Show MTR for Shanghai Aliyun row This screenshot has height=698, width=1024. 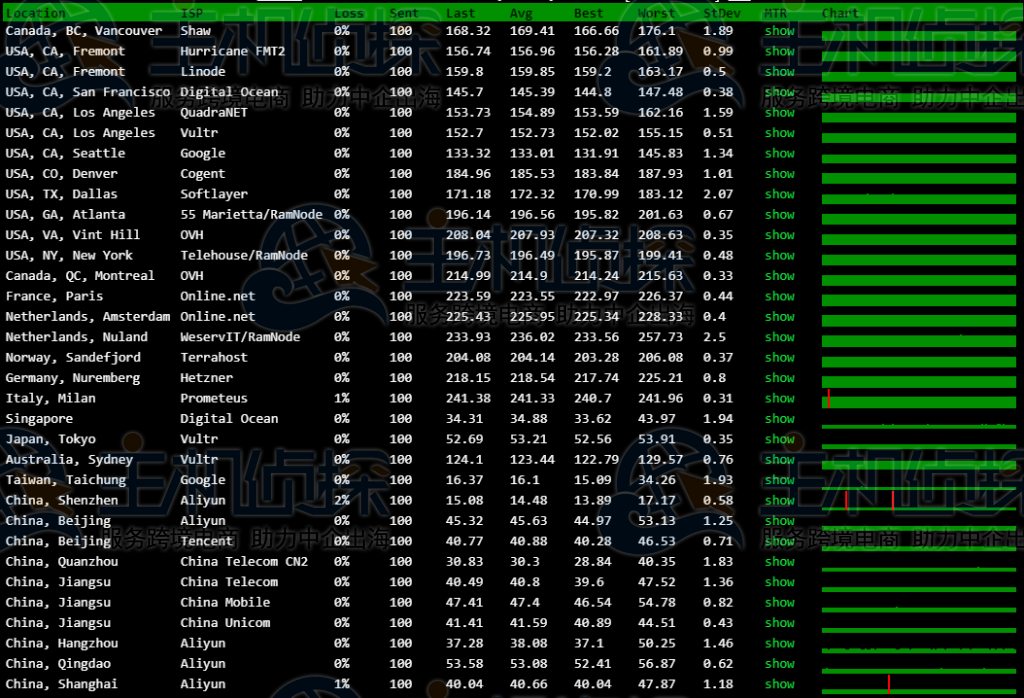click(x=780, y=684)
